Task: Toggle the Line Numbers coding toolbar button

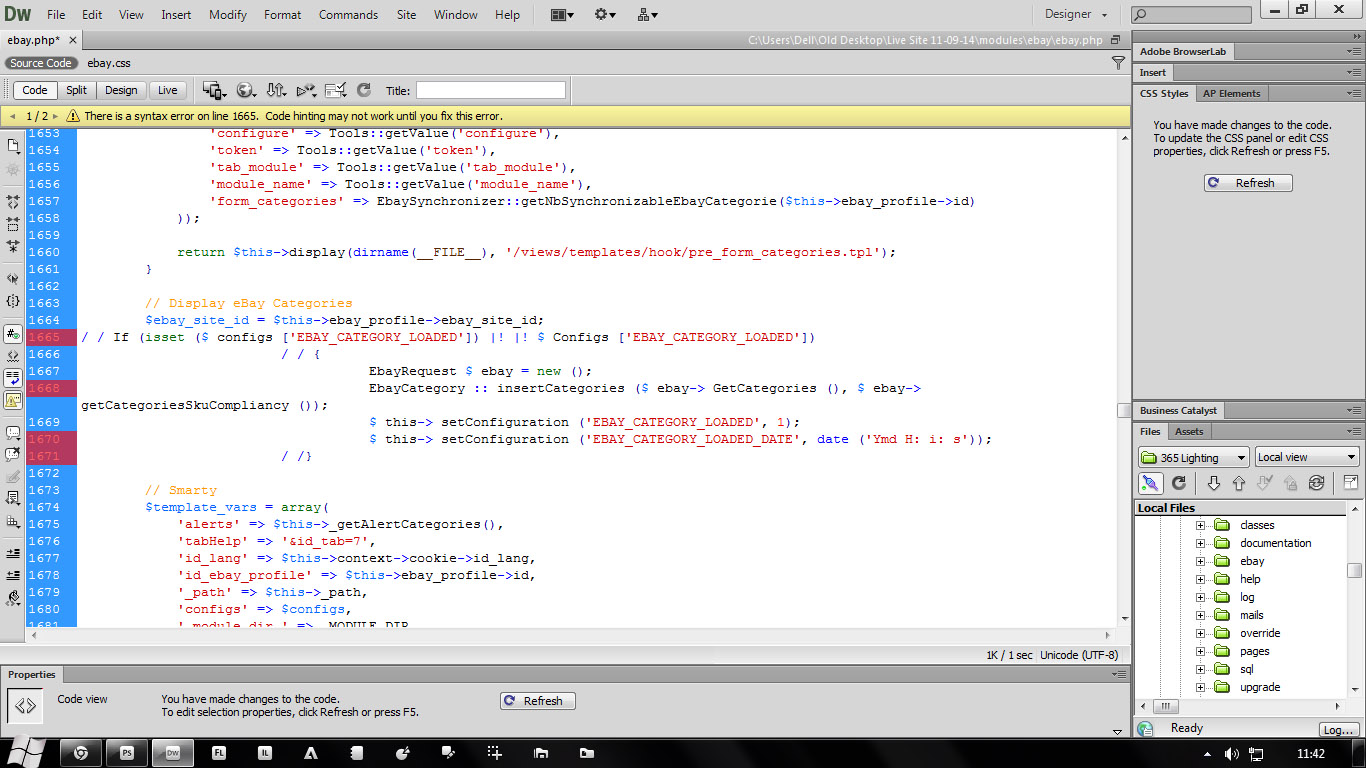Action: [13, 335]
